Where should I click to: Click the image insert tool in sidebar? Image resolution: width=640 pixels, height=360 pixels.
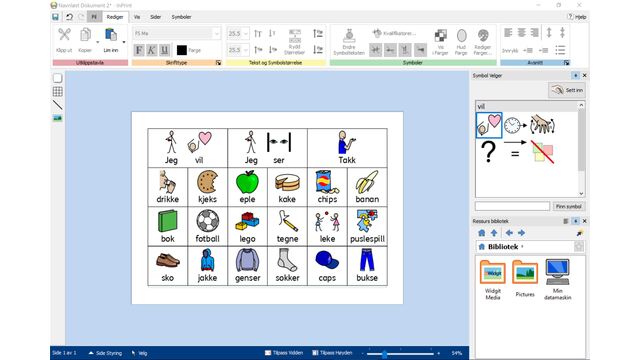pyautogui.click(x=58, y=118)
